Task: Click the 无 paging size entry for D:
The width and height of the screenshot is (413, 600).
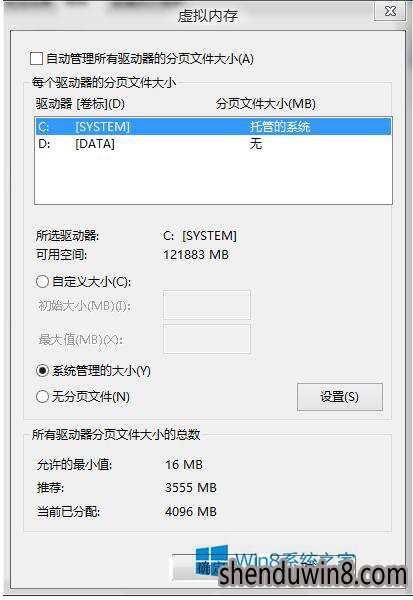Action: click(256, 144)
